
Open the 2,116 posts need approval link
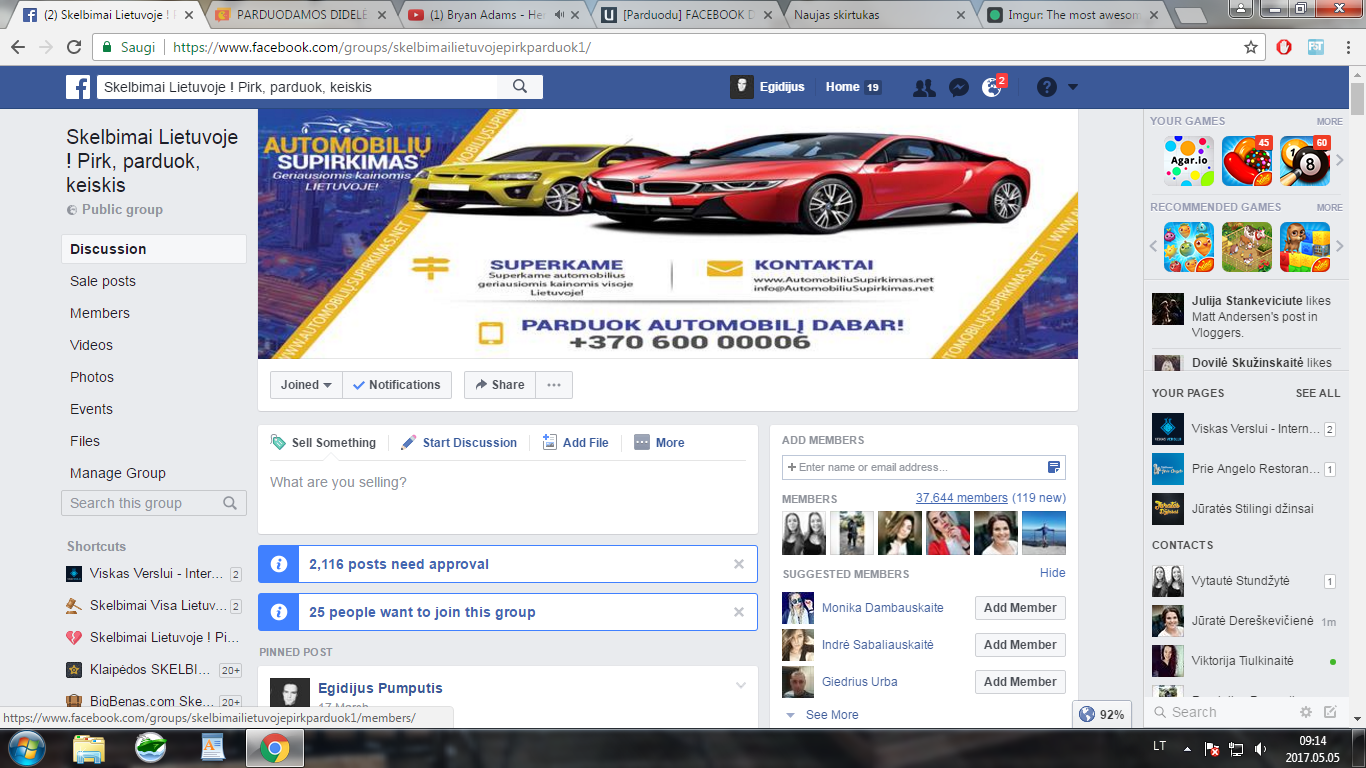click(x=399, y=564)
